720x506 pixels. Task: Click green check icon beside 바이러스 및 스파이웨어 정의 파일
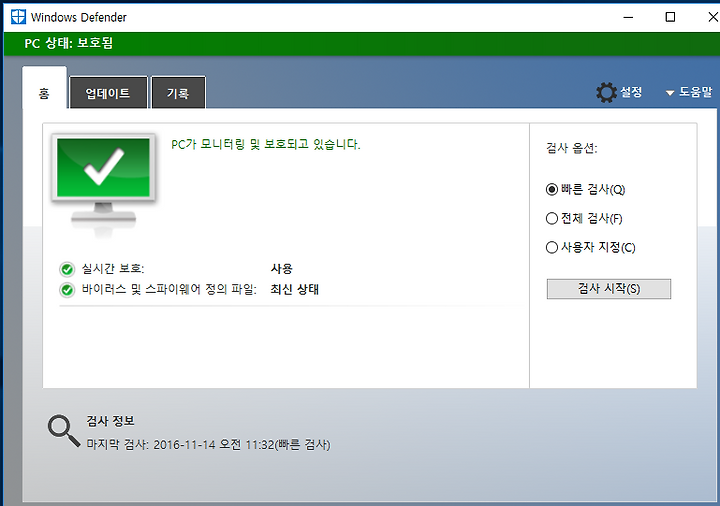[67, 290]
